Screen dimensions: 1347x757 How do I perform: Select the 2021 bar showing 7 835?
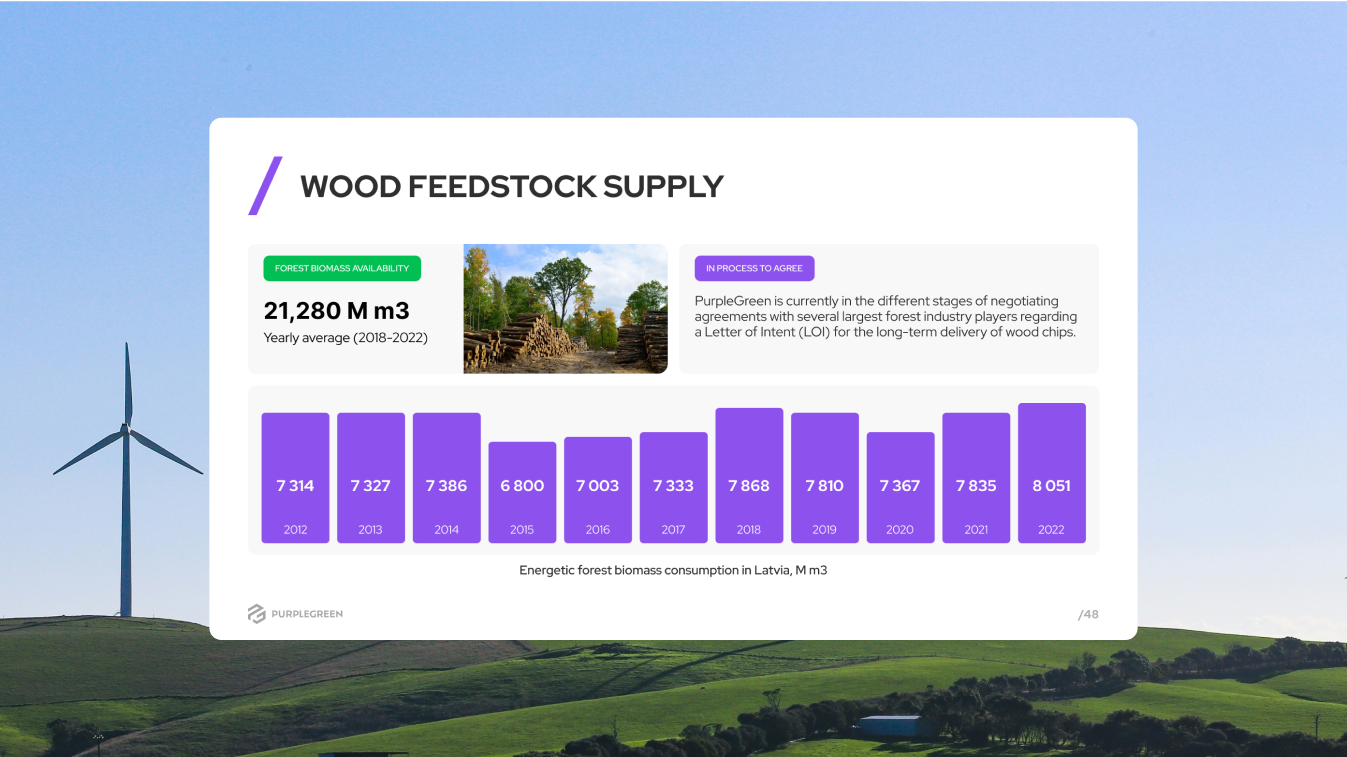click(976, 478)
